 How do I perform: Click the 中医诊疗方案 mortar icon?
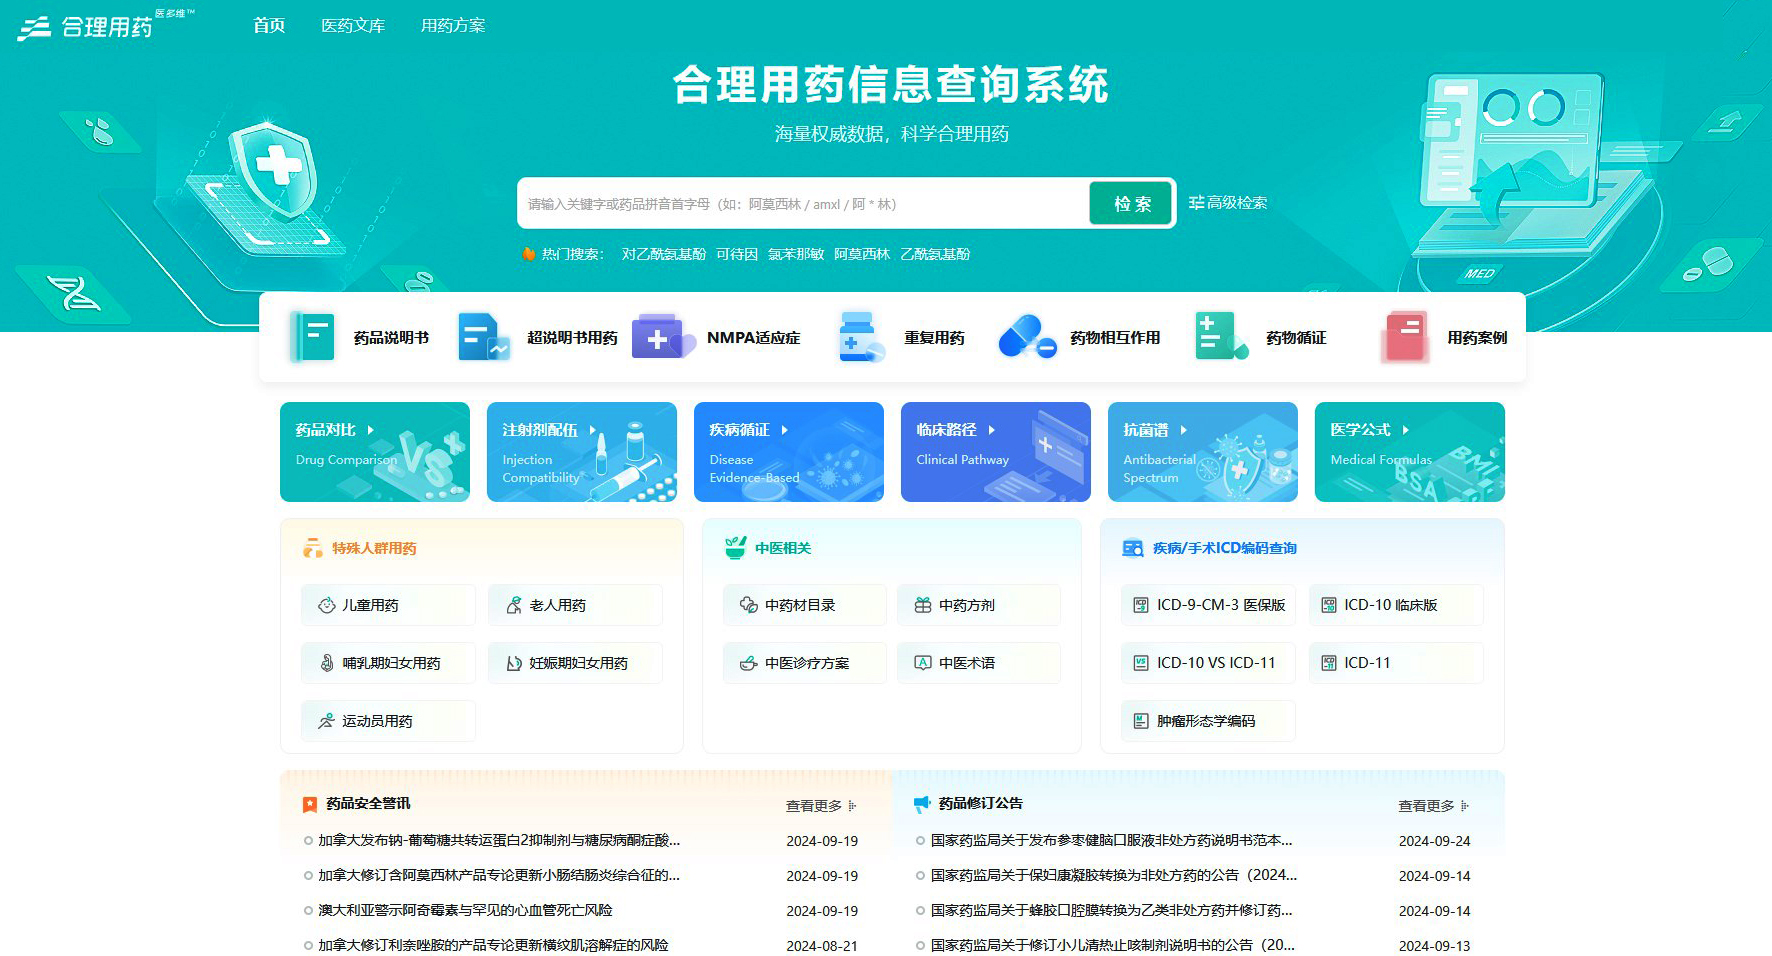[748, 663]
